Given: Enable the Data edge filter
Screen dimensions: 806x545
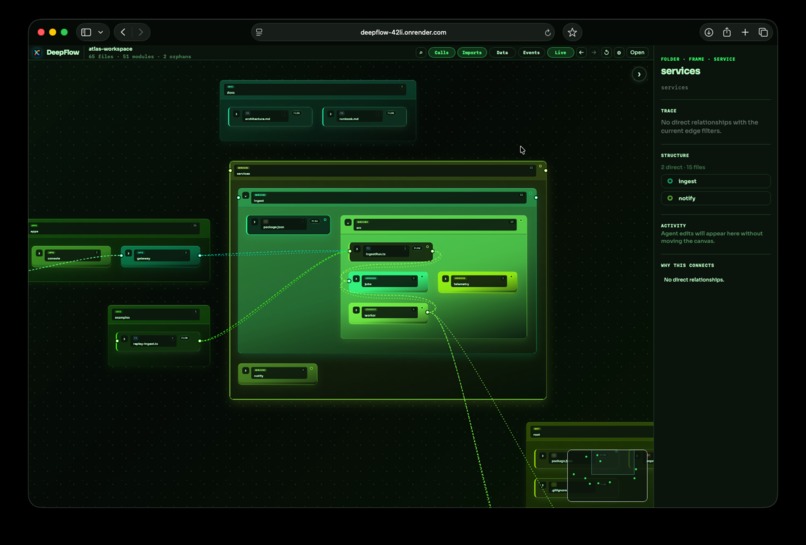Looking at the screenshot, I should [x=502, y=52].
